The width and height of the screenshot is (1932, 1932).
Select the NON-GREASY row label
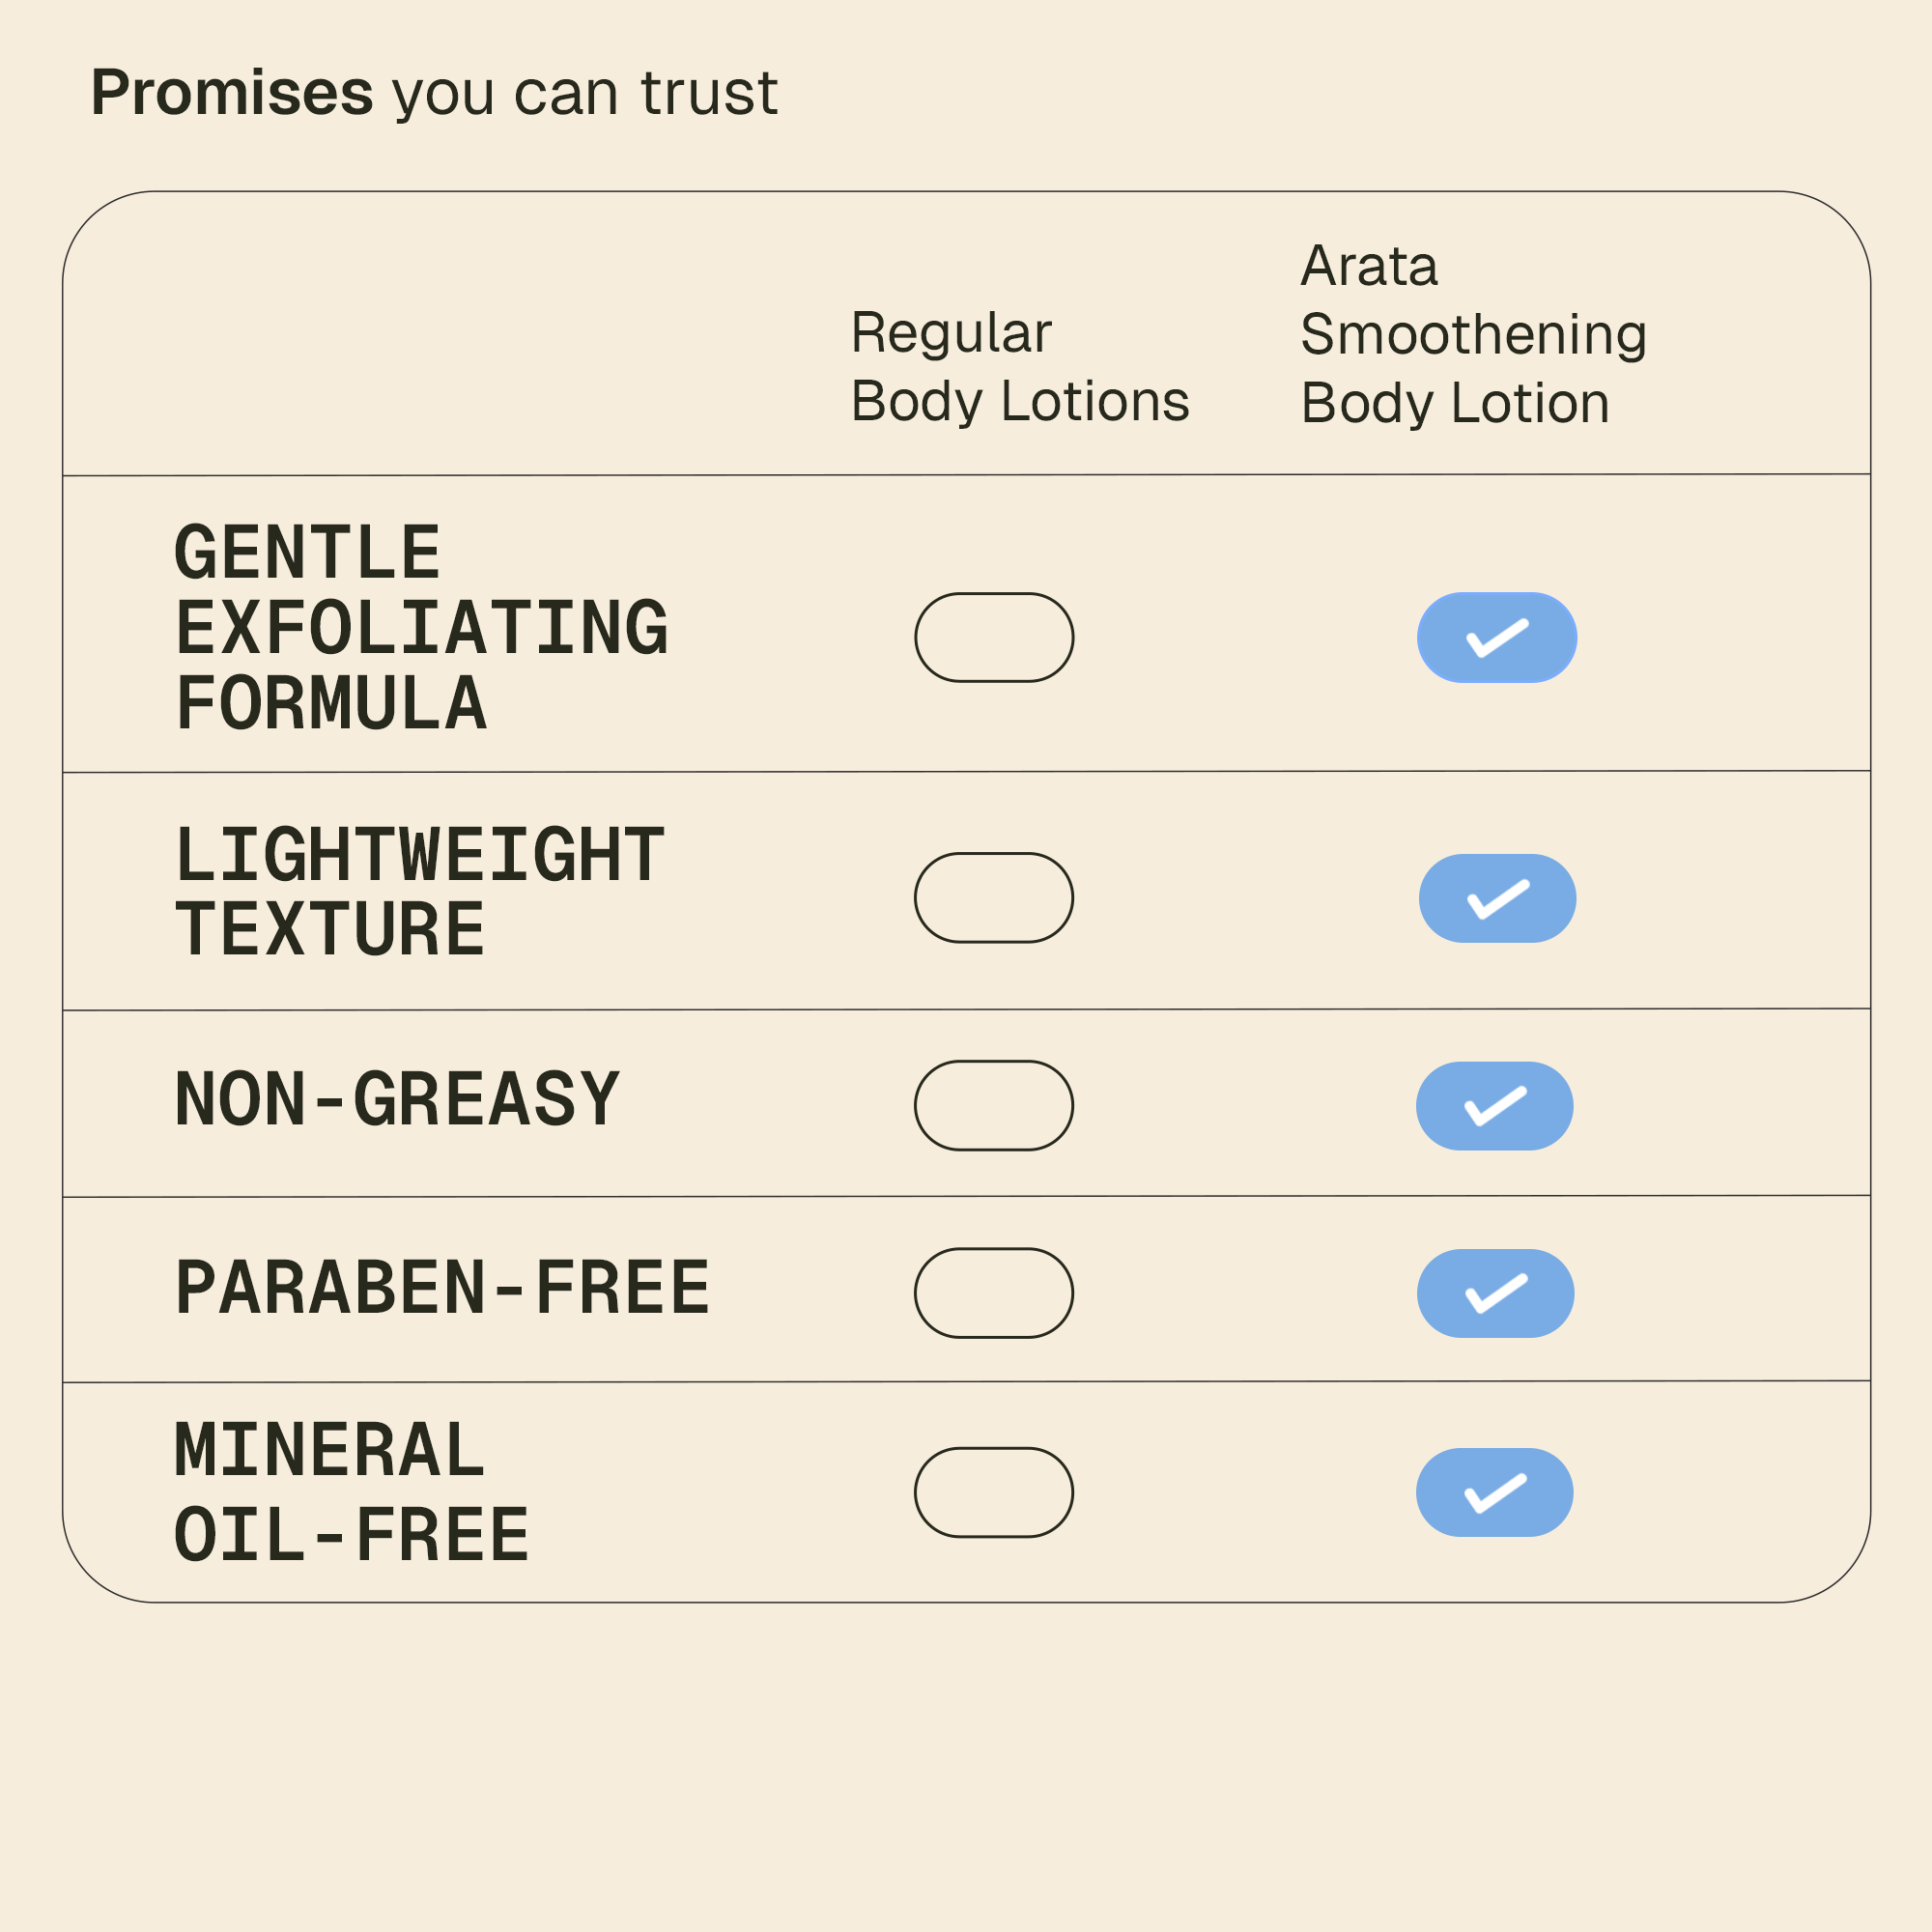coord(397,1099)
